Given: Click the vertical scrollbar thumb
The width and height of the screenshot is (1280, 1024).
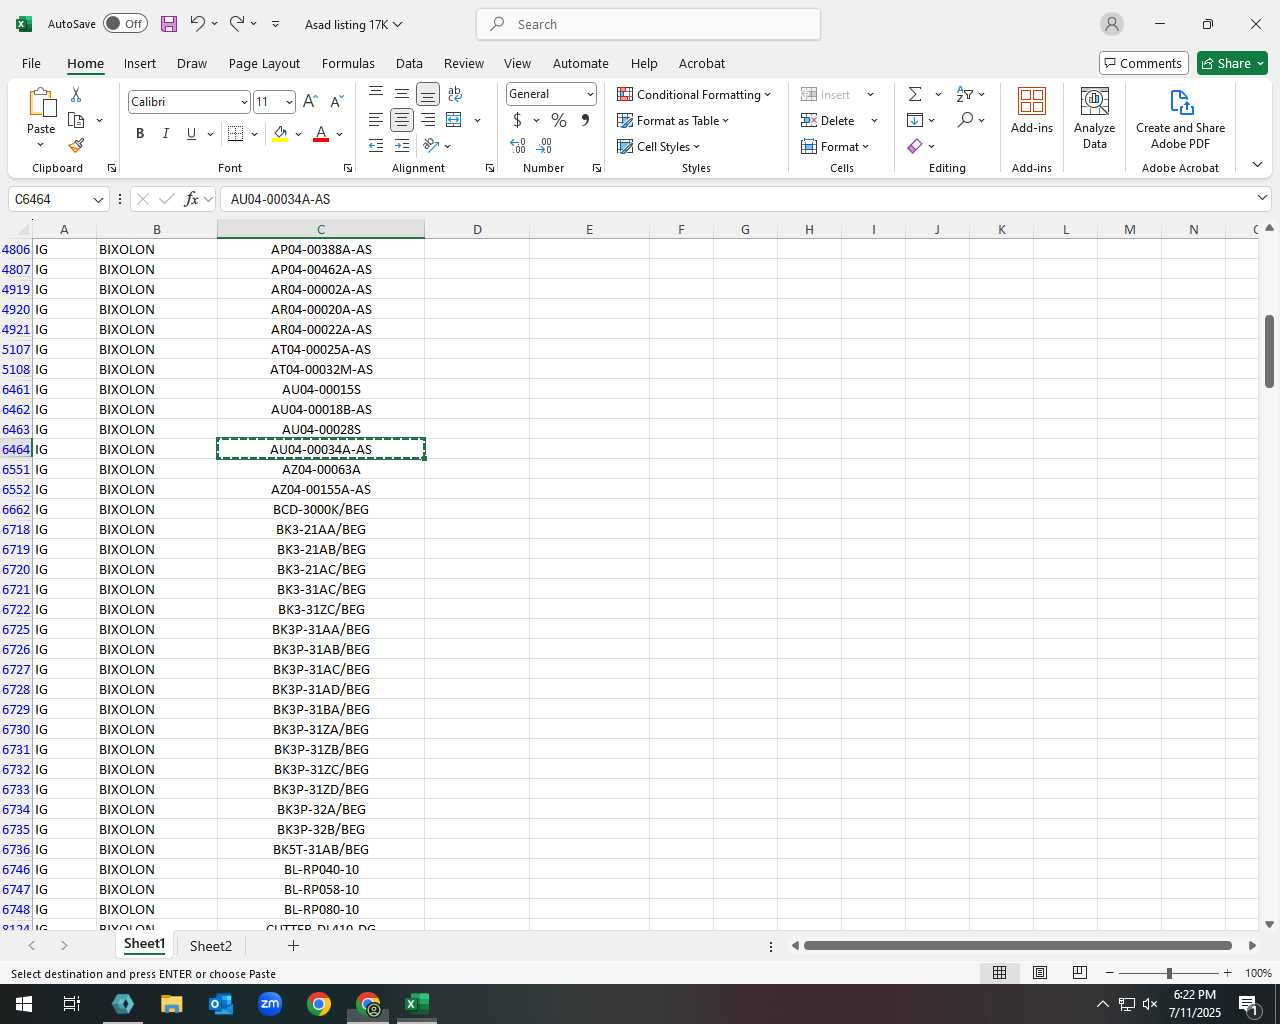Looking at the screenshot, I should 1269,351.
